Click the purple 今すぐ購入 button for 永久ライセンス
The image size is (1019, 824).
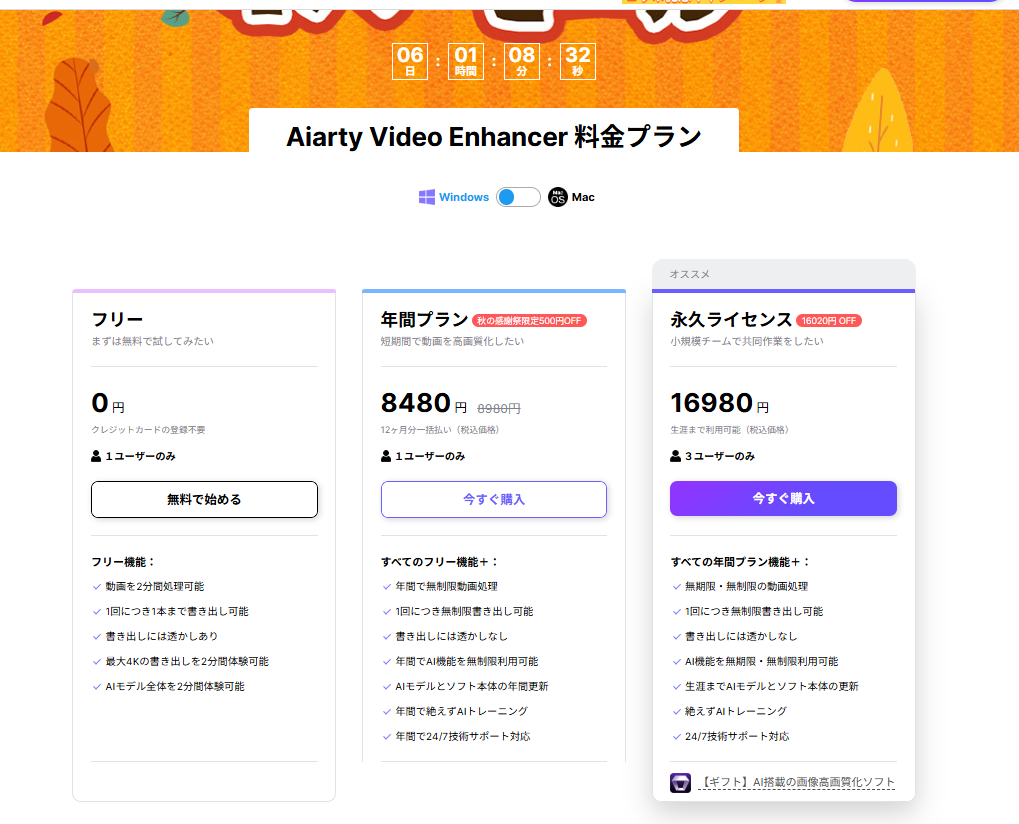783,498
